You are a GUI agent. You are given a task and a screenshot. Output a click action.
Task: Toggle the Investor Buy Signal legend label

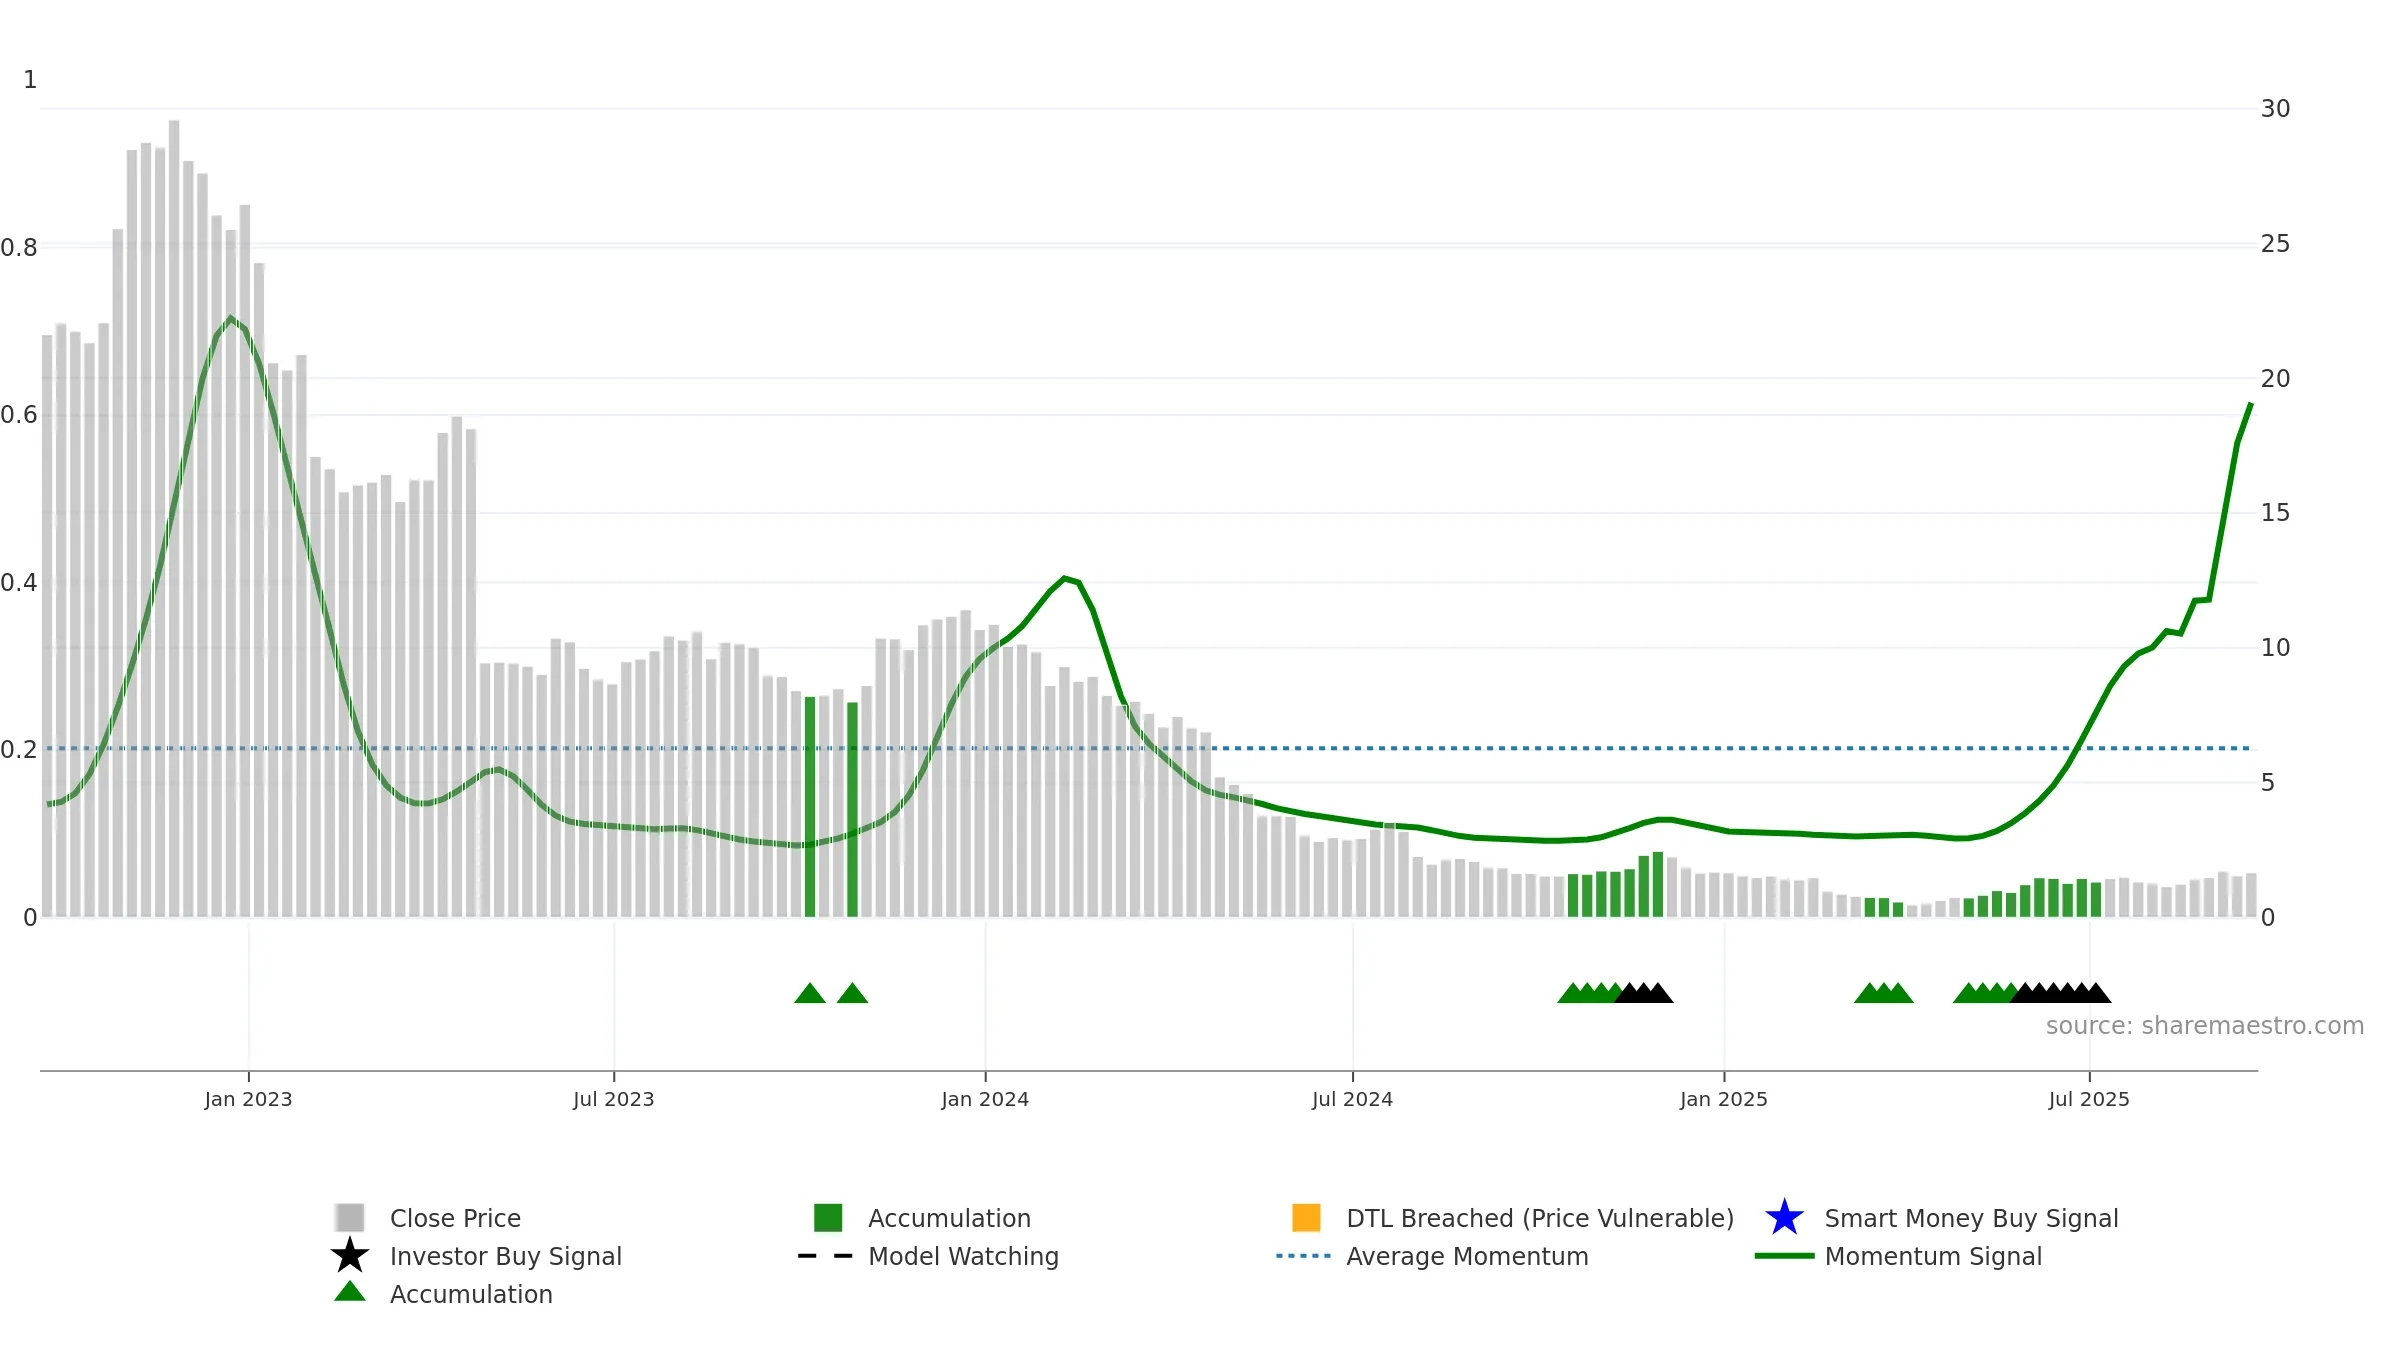[506, 1256]
